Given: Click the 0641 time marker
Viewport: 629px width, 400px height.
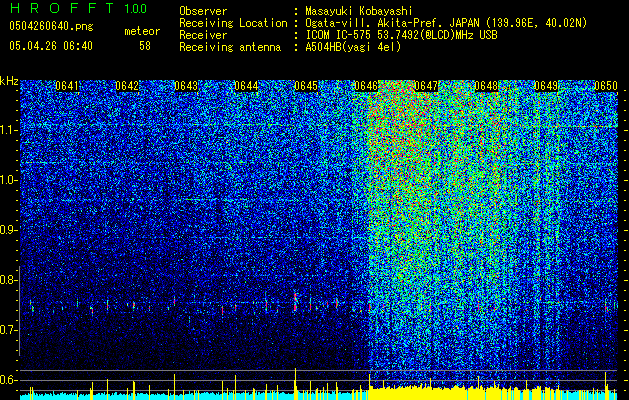Looking at the screenshot, I should (67, 86).
